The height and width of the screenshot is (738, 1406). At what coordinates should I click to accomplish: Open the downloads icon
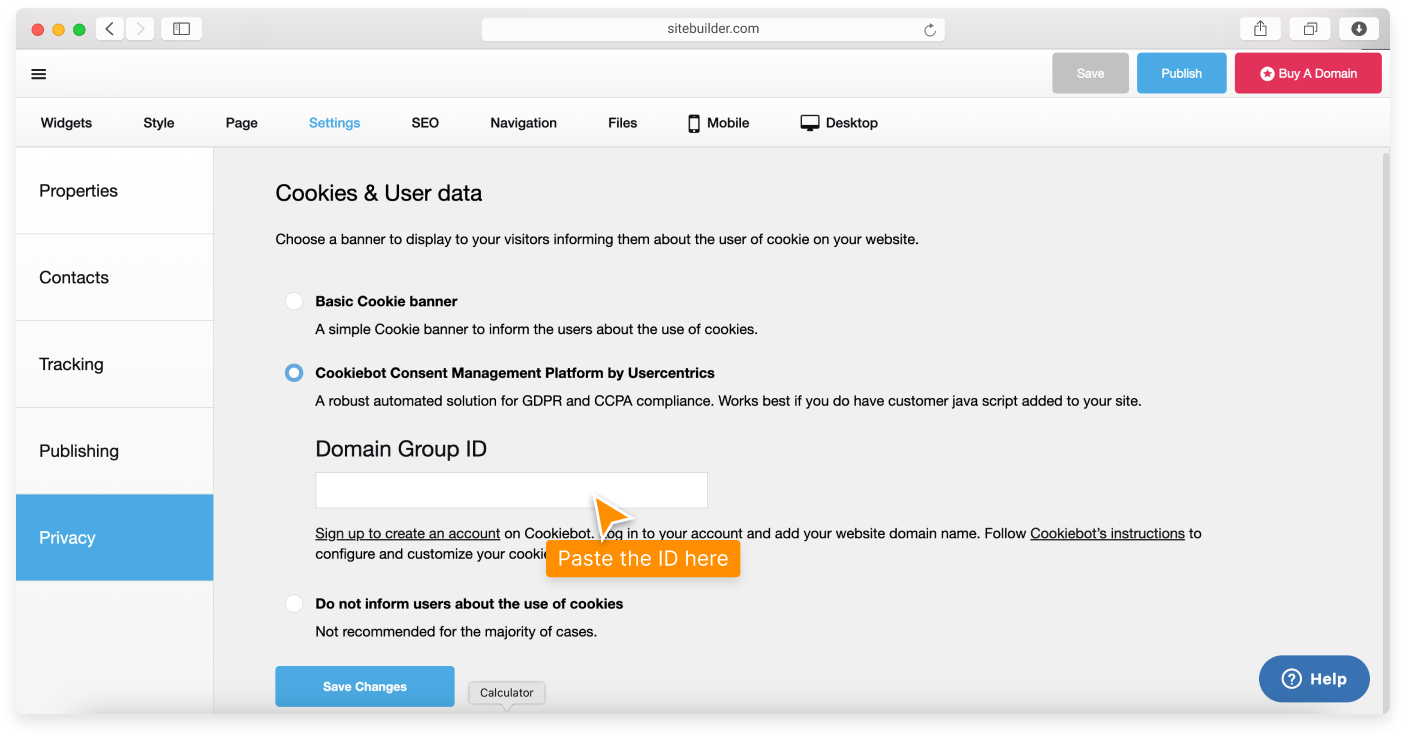(1359, 29)
